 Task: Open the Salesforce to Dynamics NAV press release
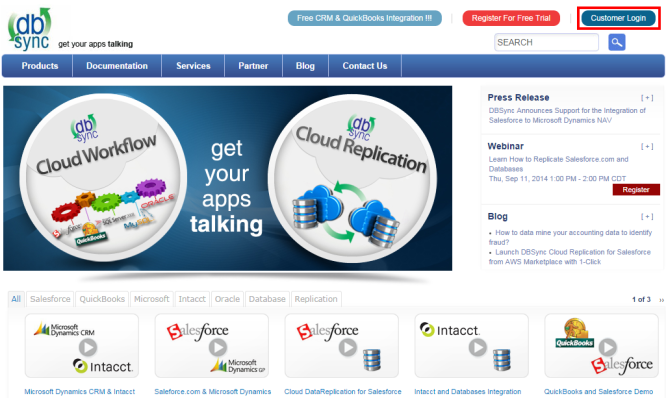click(x=567, y=116)
